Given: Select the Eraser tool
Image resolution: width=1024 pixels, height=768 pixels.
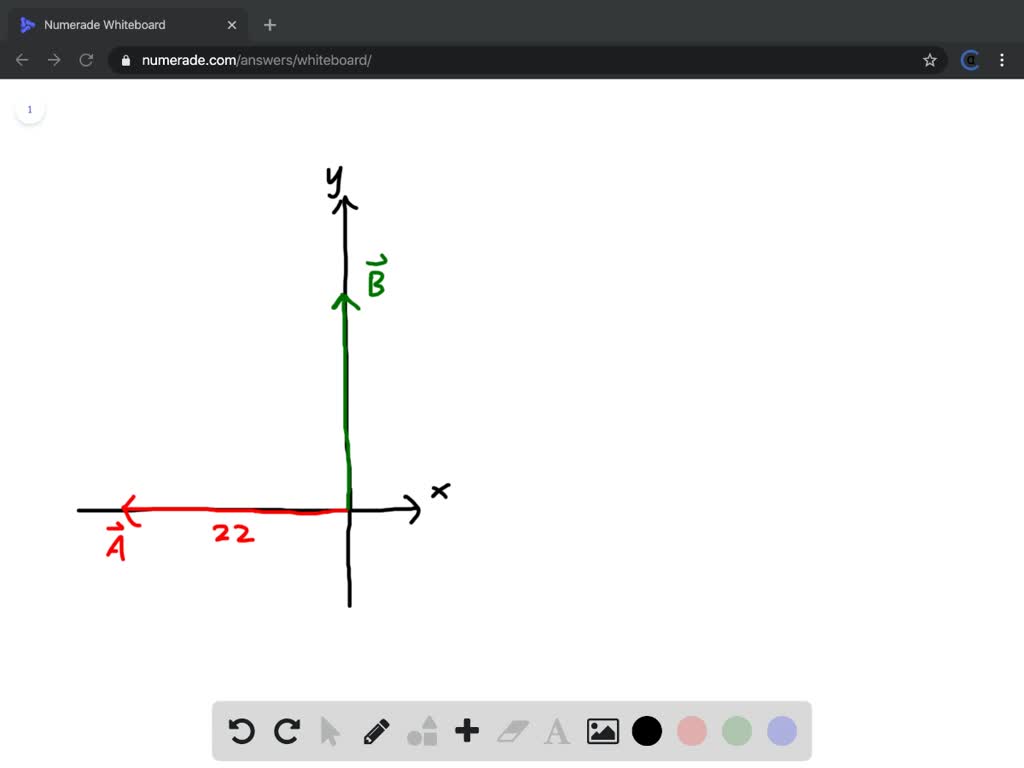Looking at the screenshot, I should tap(511, 731).
